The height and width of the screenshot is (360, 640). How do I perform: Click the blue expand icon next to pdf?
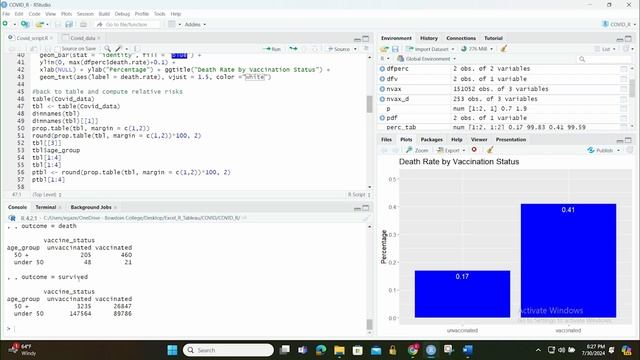click(382, 118)
